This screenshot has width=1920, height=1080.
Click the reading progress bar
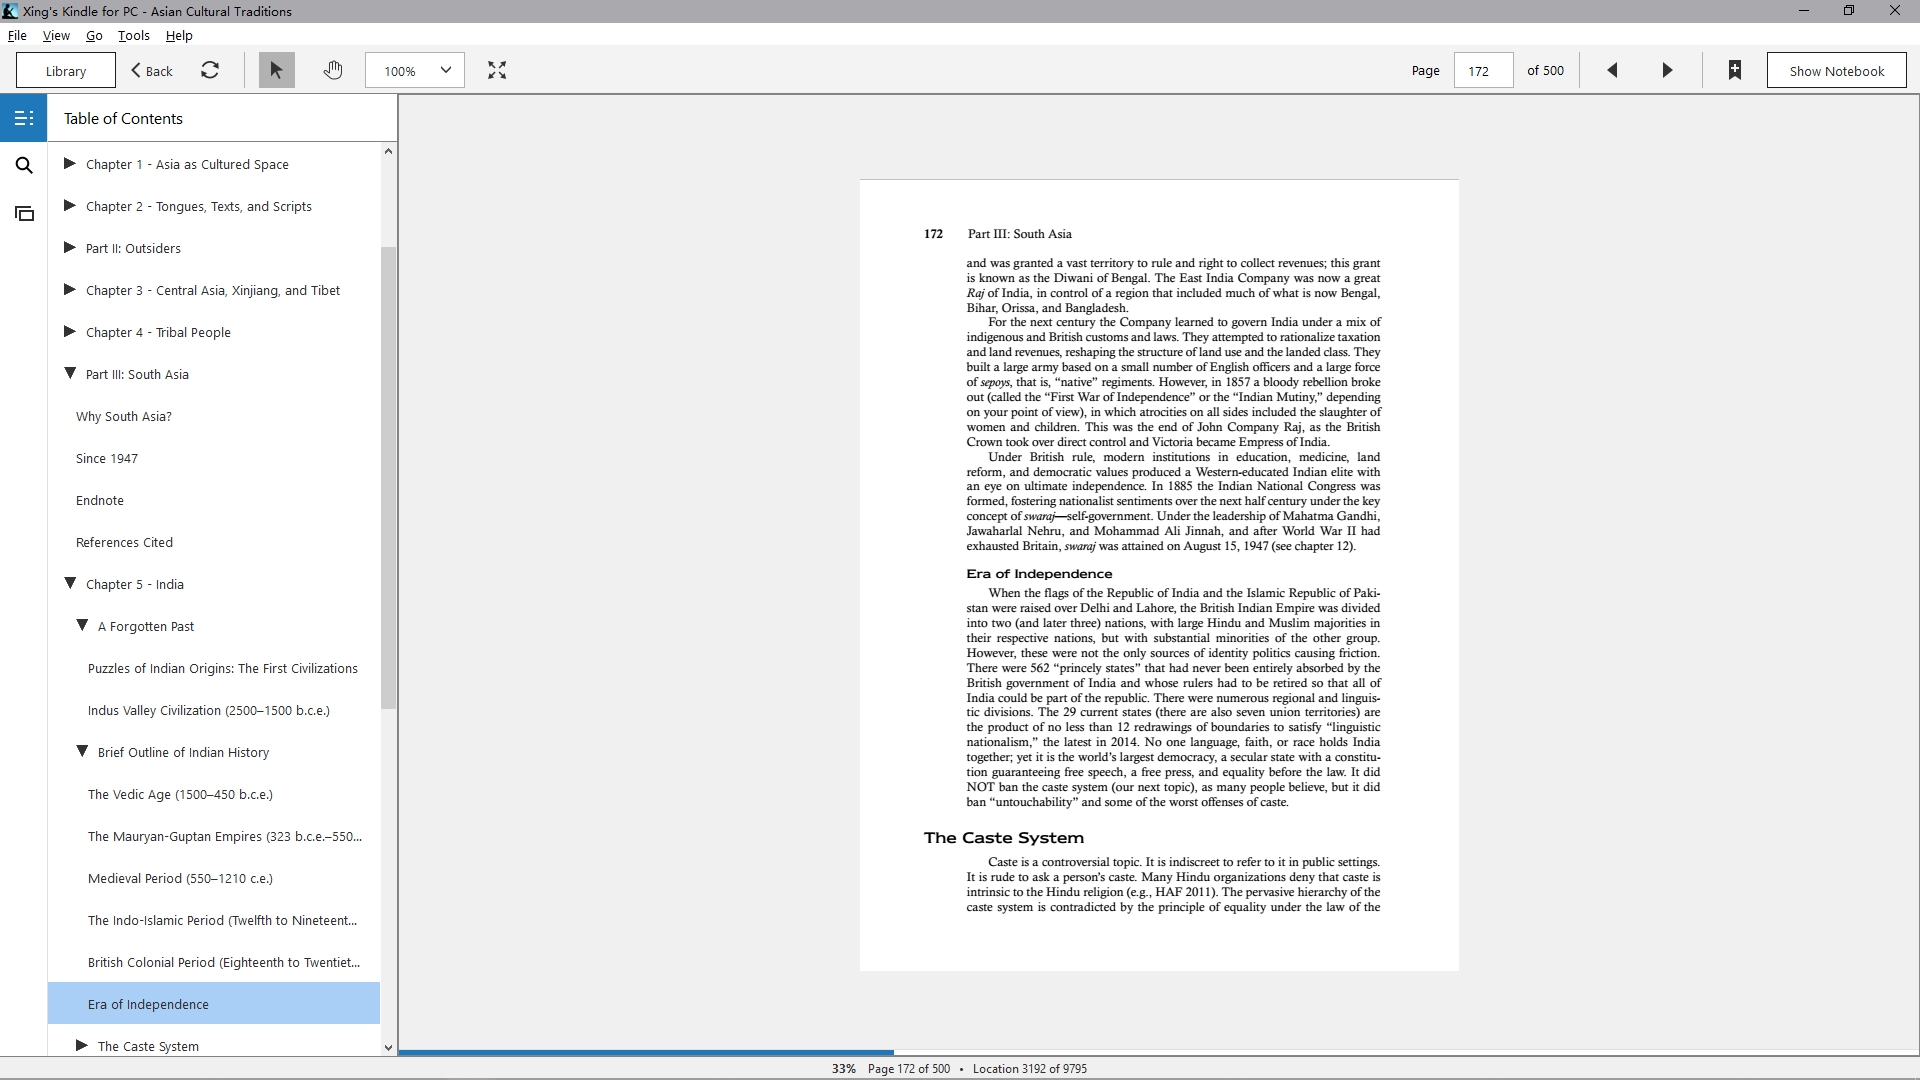pos(1158,1053)
